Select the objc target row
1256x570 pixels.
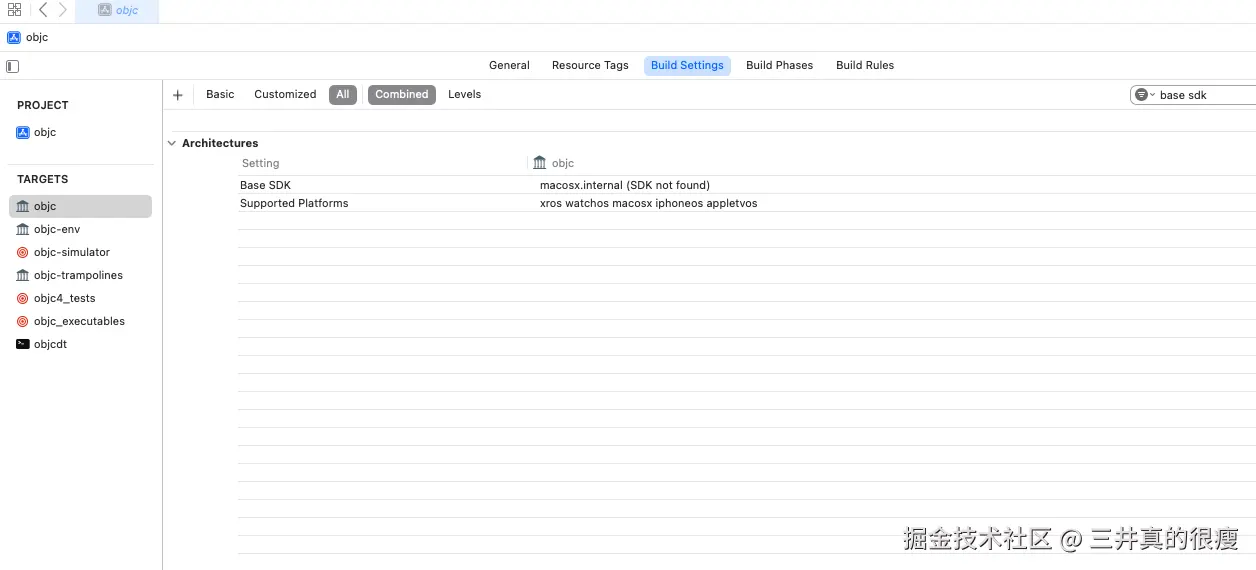click(80, 206)
